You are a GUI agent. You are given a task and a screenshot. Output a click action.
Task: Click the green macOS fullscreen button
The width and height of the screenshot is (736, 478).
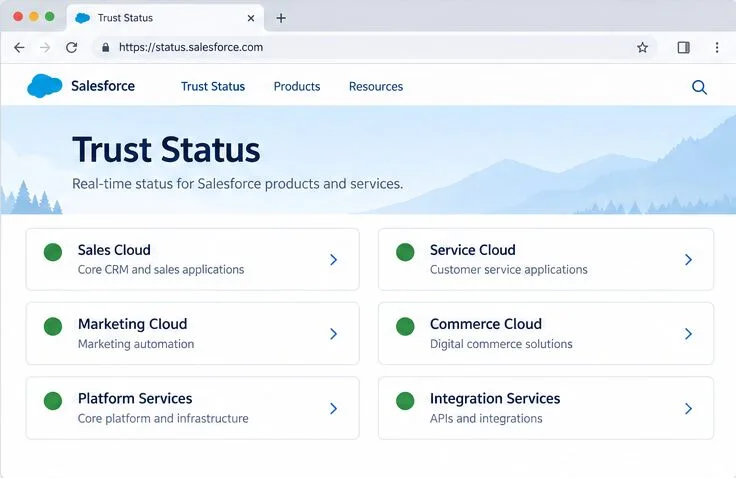click(x=49, y=17)
